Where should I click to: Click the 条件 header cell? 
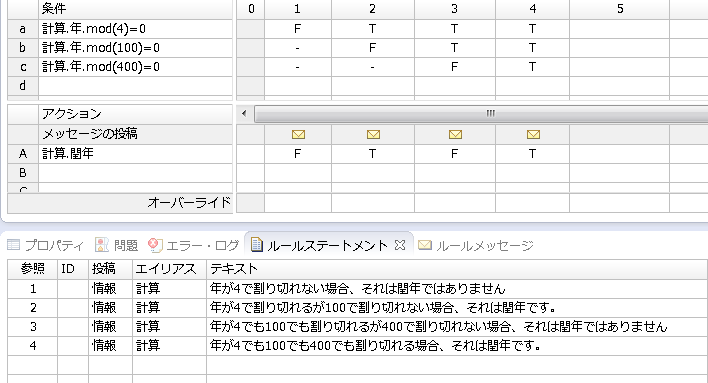(x=135, y=9)
